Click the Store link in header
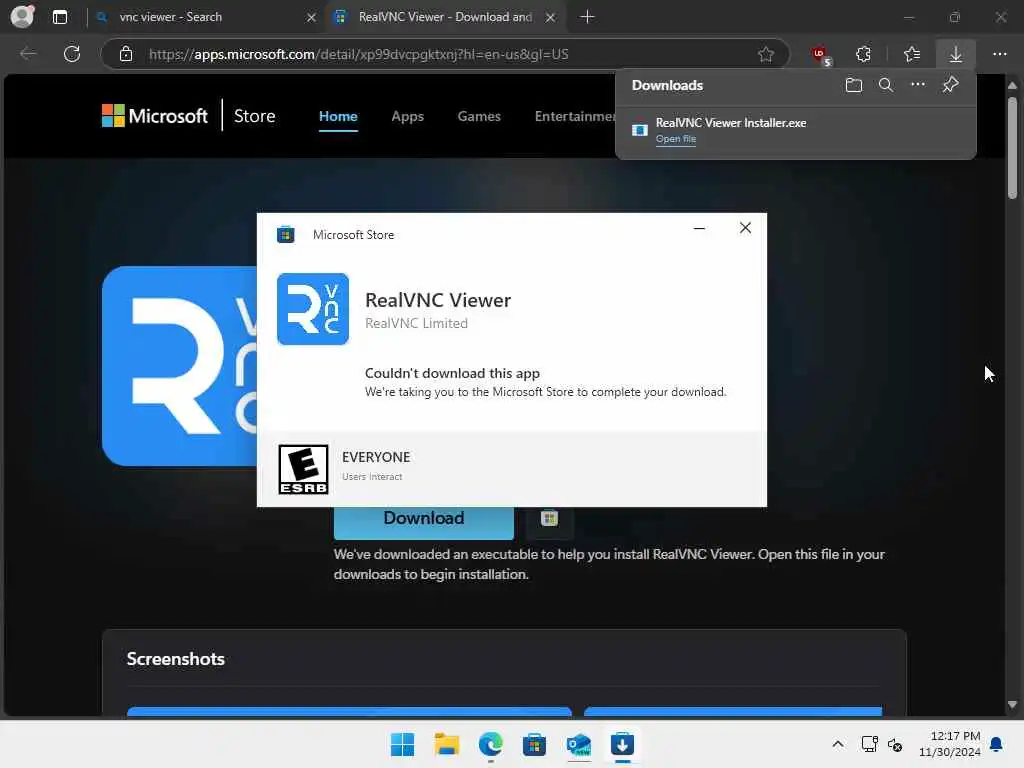 coord(255,116)
